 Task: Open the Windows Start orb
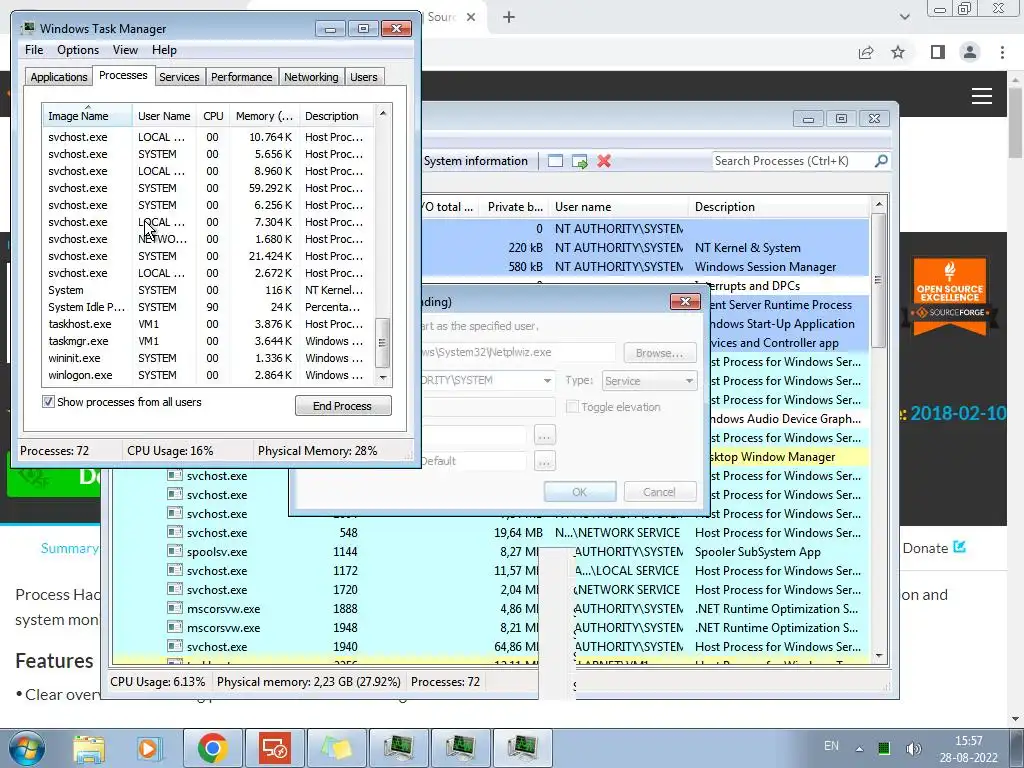point(27,748)
